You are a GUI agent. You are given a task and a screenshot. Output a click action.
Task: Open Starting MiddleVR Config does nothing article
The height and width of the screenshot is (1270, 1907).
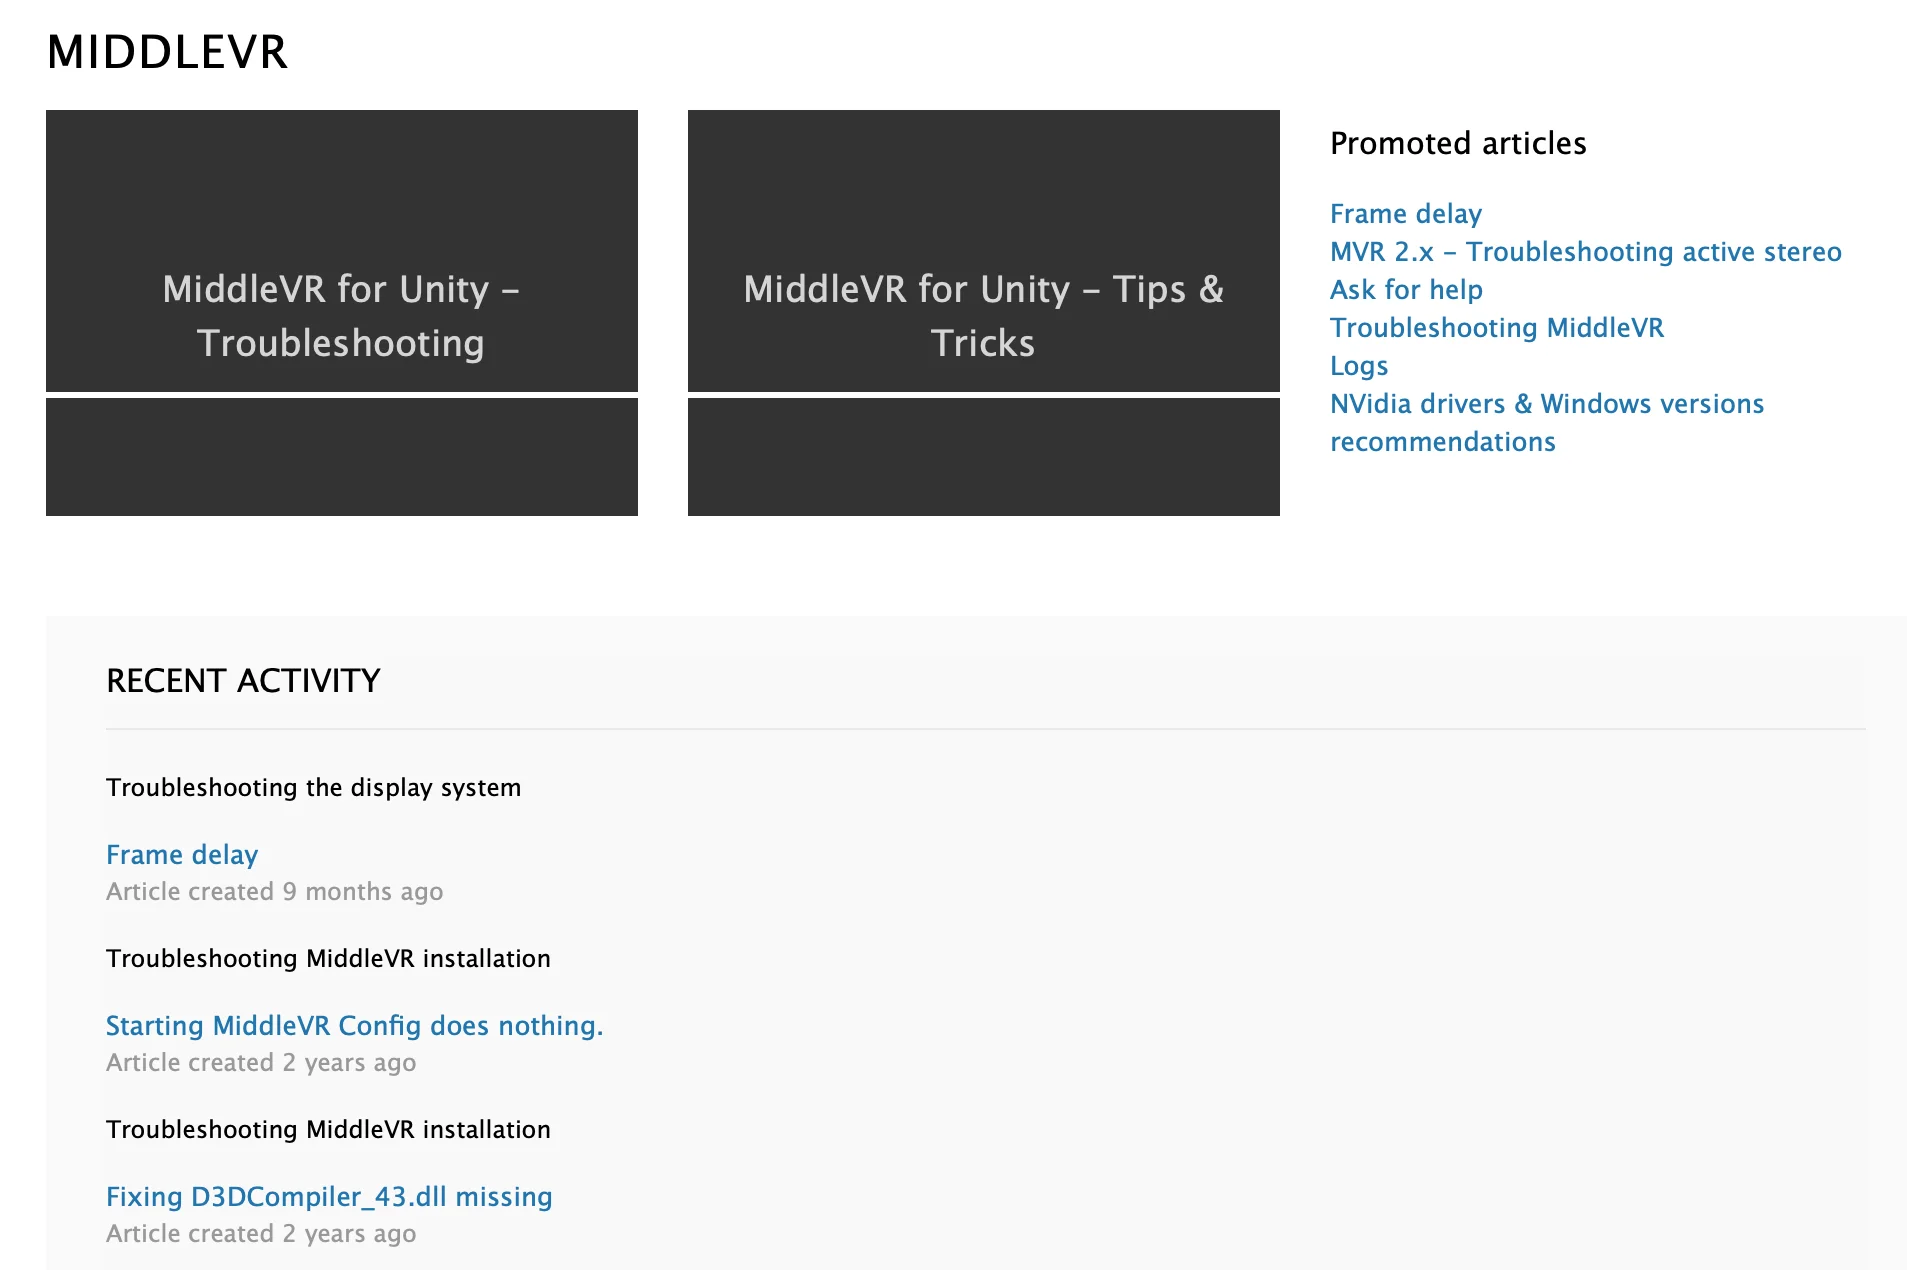[355, 1026]
